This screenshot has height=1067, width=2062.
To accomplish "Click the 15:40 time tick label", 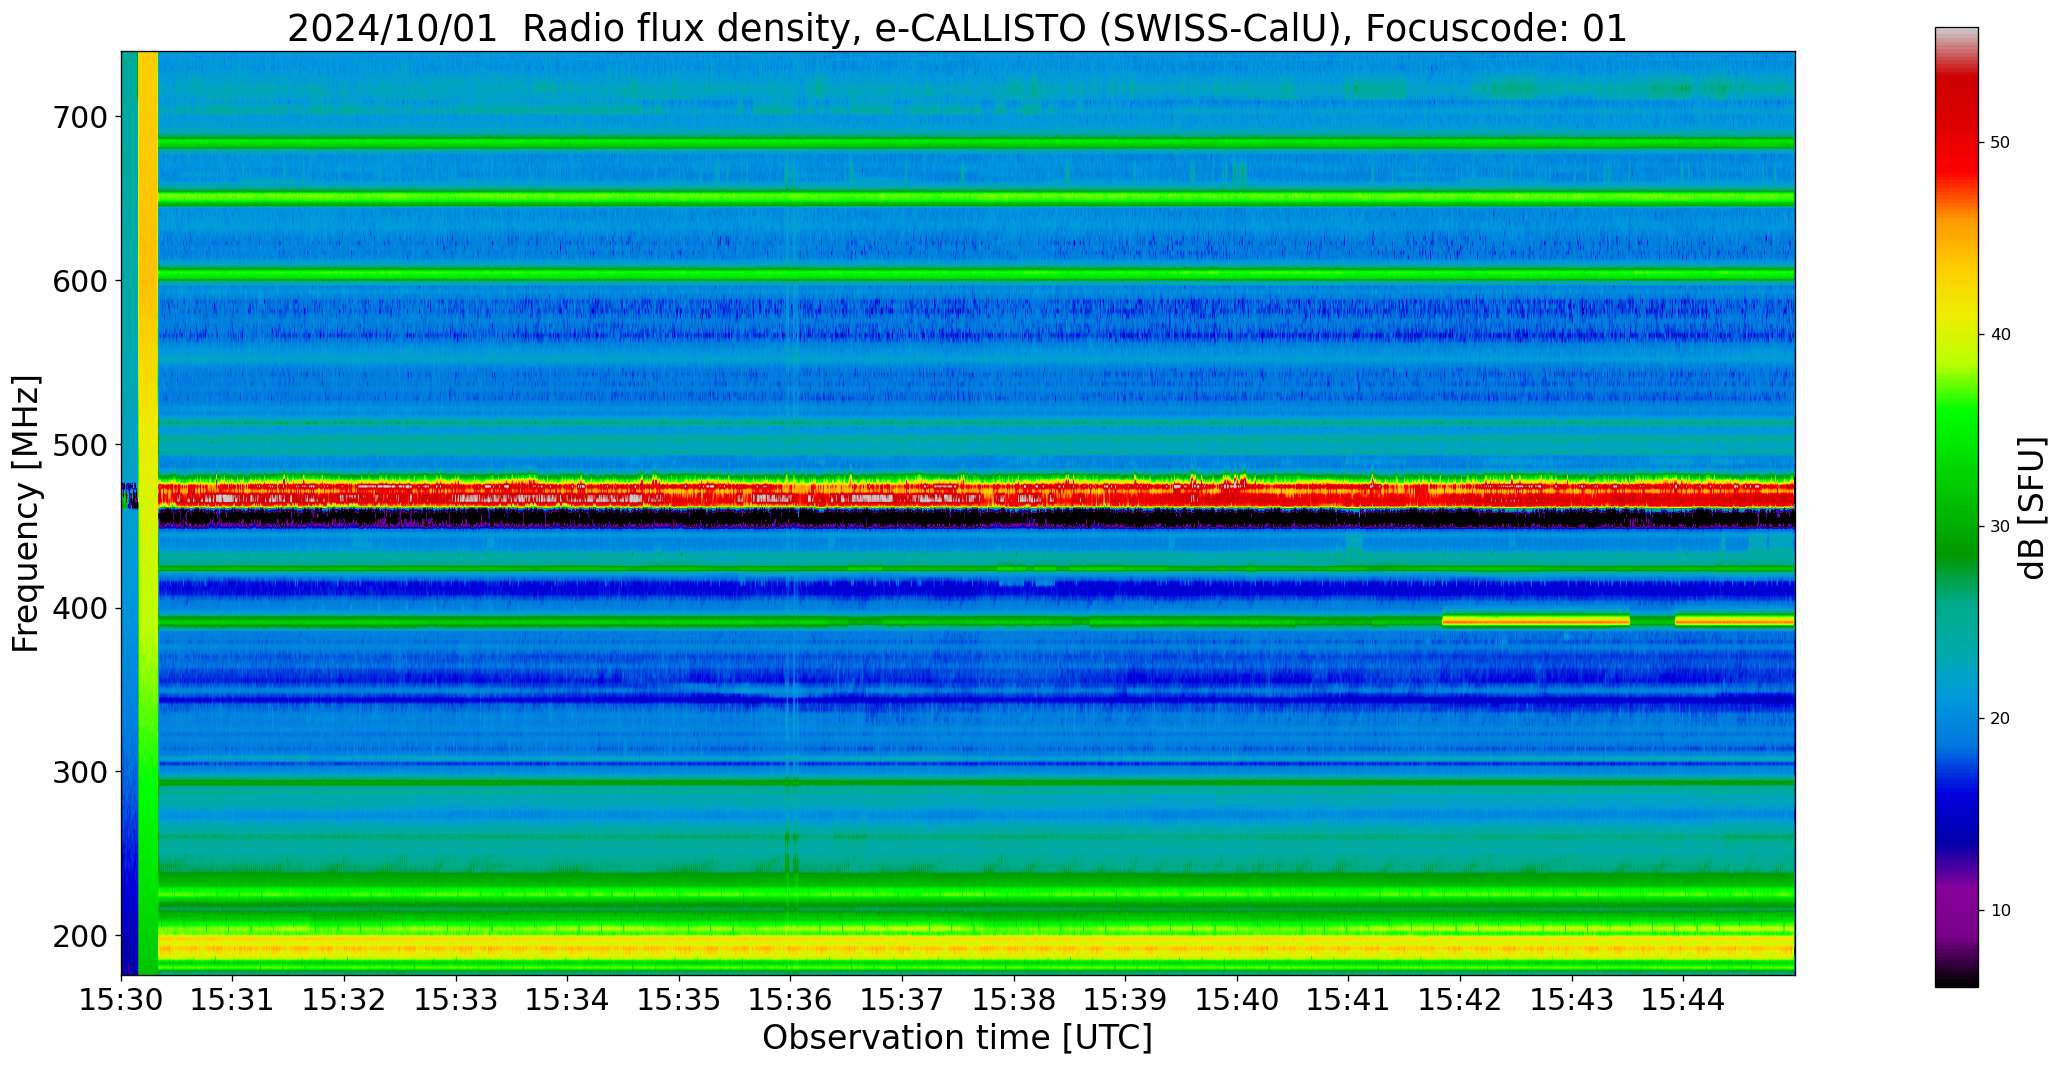I will pos(1237,999).
